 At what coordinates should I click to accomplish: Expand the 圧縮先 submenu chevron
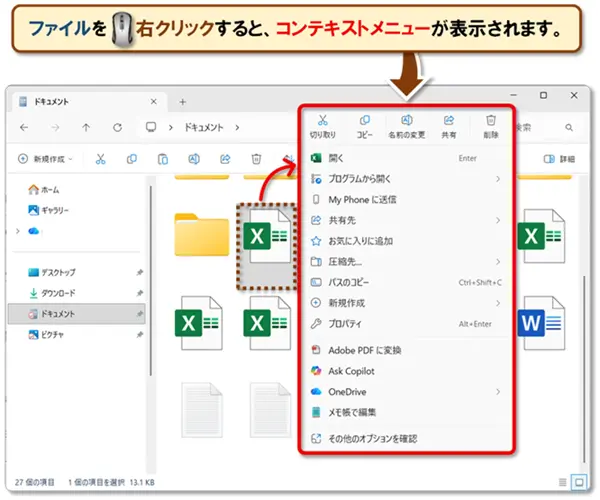pyautogui.click(x=498, y=261)
